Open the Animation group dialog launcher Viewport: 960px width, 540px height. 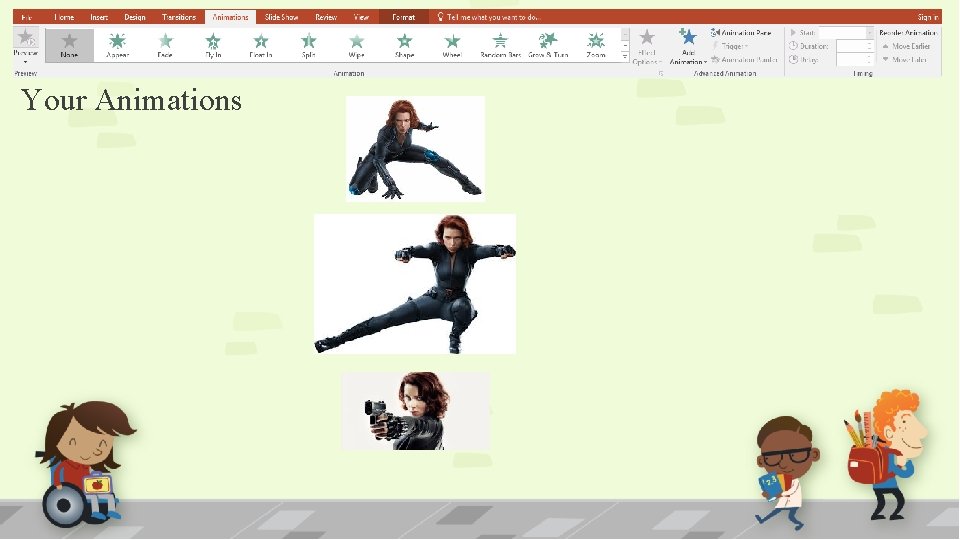click(x=661, y=73)
